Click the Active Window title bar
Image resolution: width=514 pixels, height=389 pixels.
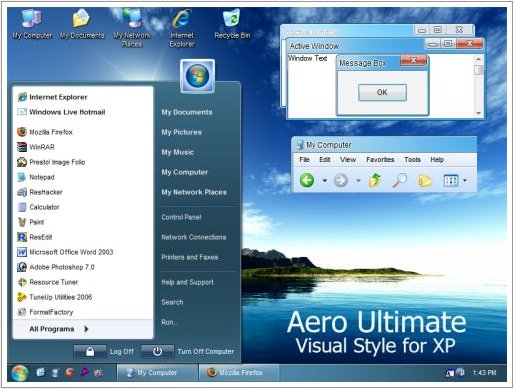point(355,46)
